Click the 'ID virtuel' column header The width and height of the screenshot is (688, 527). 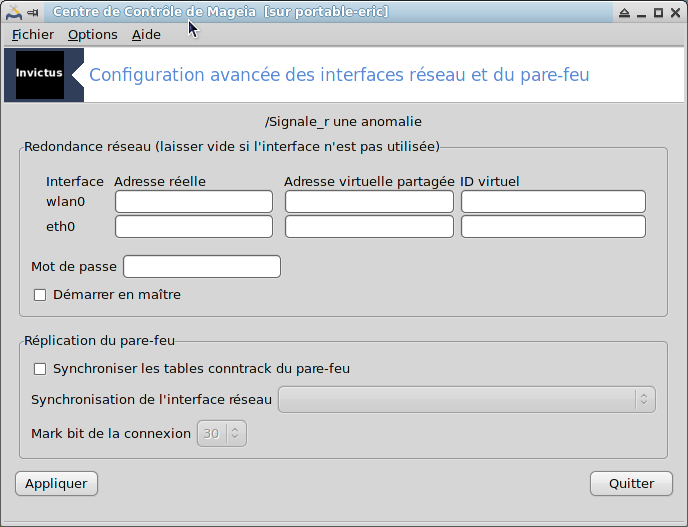490,181
